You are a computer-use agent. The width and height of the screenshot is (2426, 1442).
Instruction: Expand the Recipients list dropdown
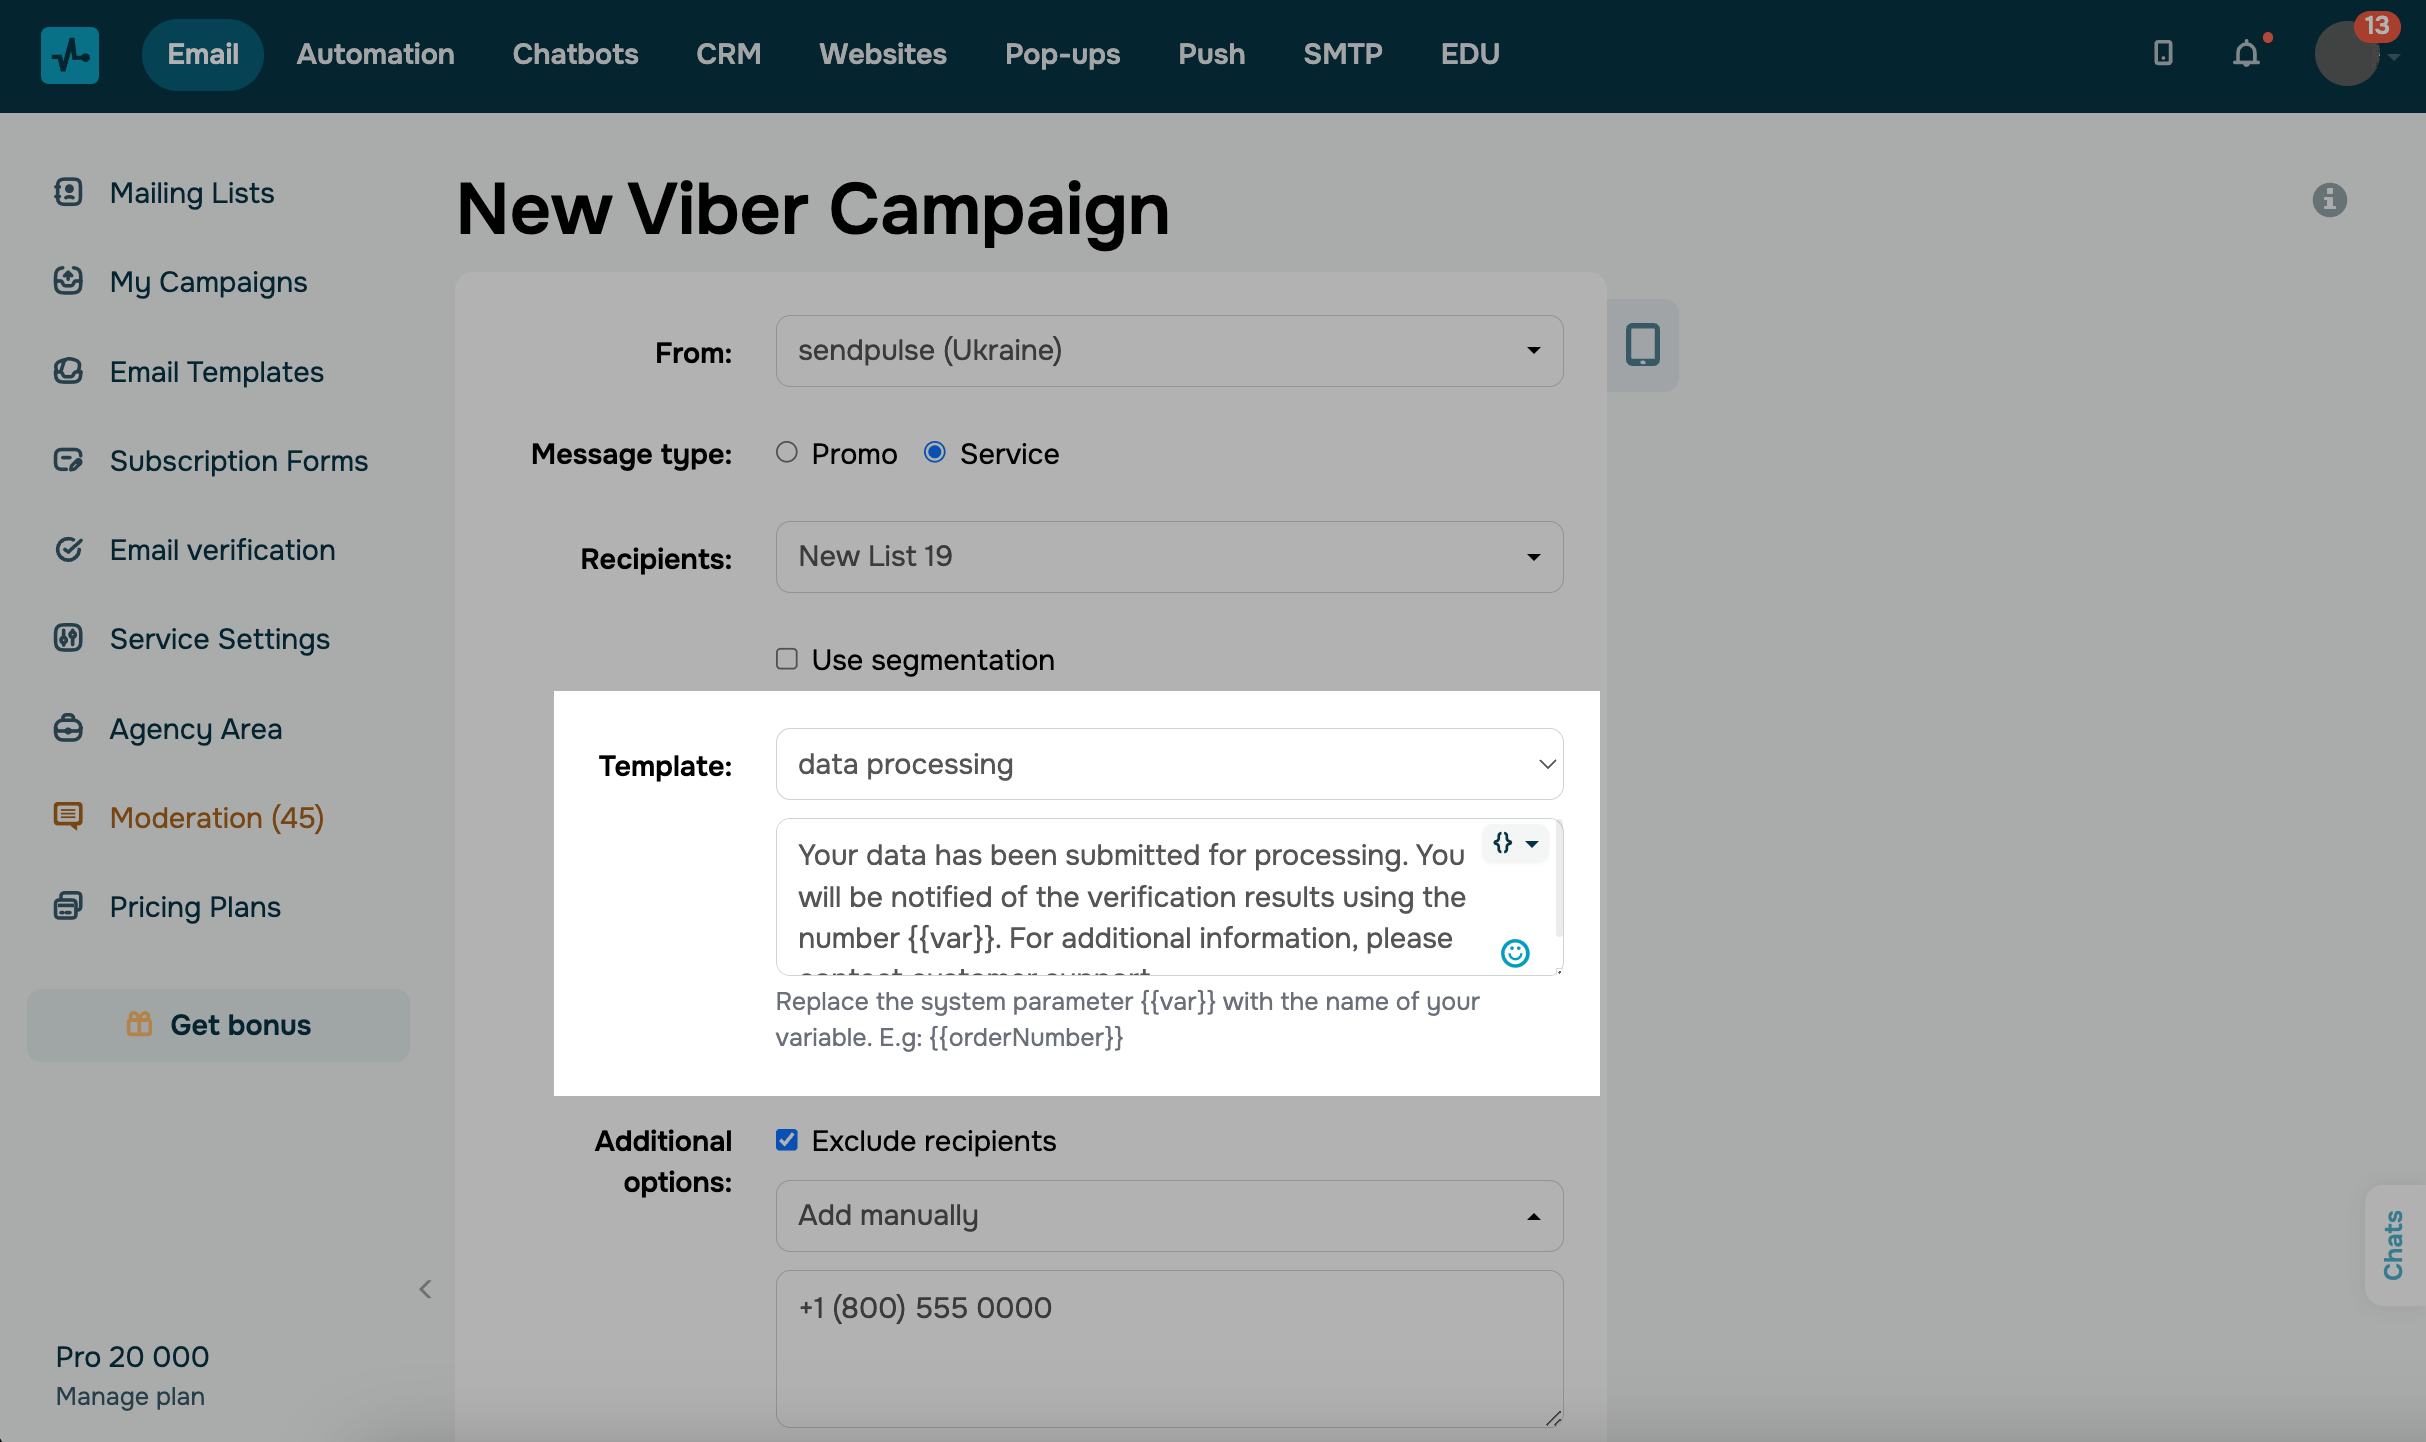[x=1169, y=557]
